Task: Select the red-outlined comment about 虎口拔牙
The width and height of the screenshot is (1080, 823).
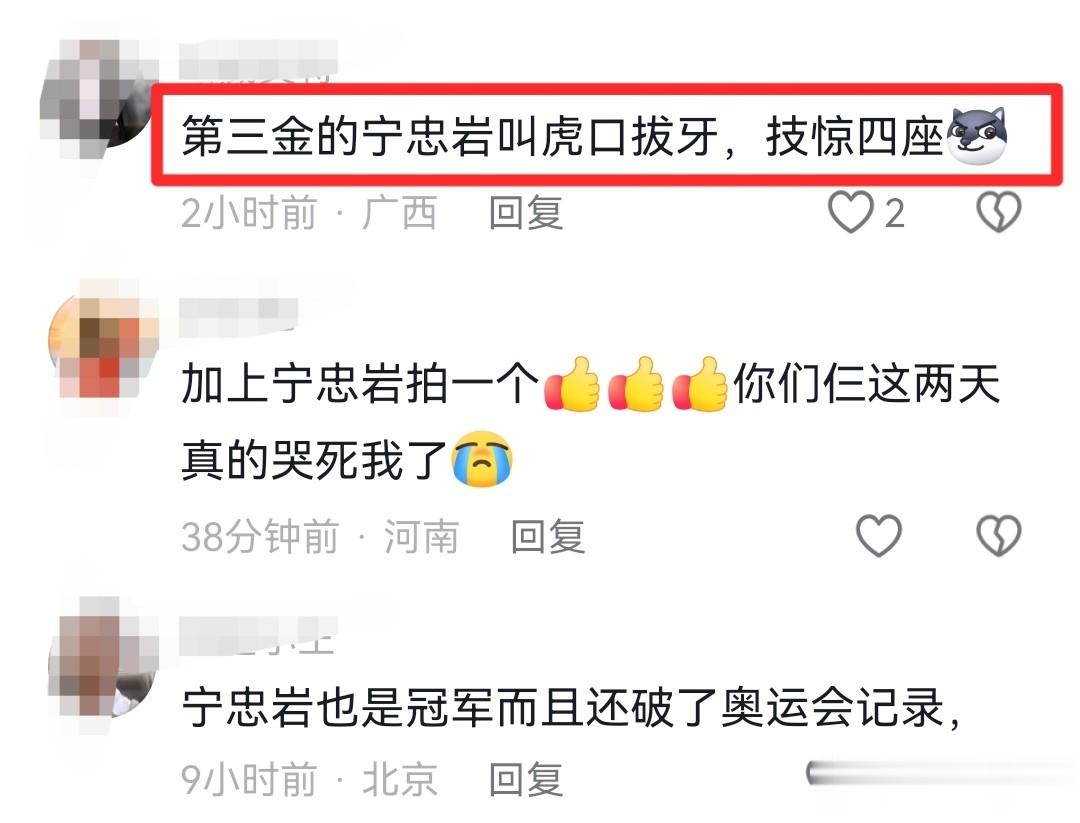Action: [606, 135]
